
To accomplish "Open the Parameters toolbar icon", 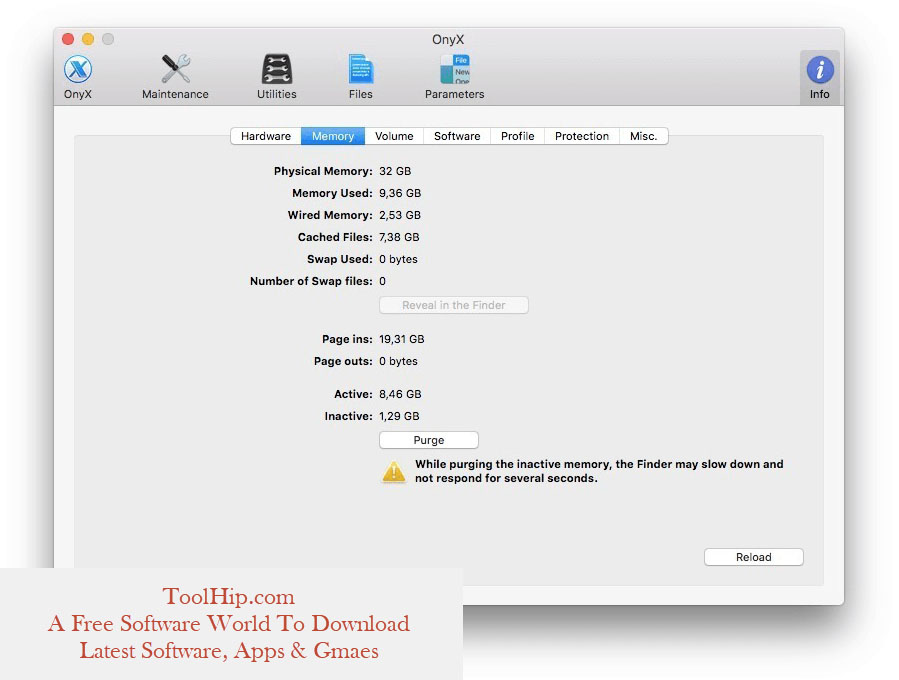I will pos(455,77).
